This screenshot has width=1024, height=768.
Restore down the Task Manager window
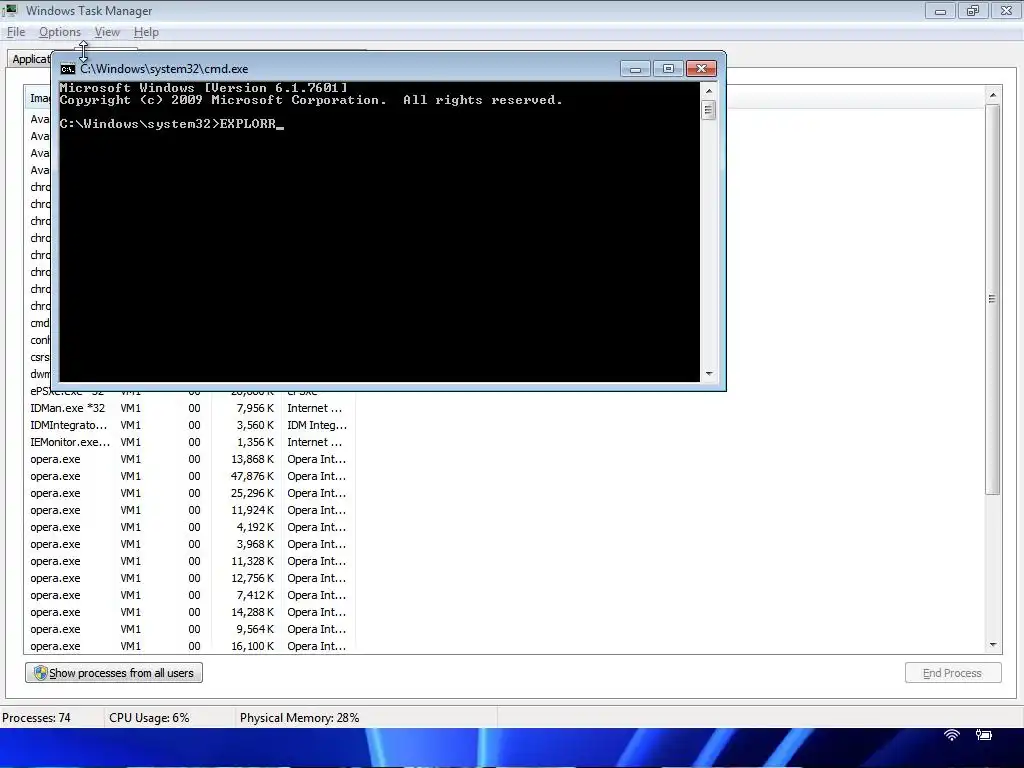[x=973, y=11]
